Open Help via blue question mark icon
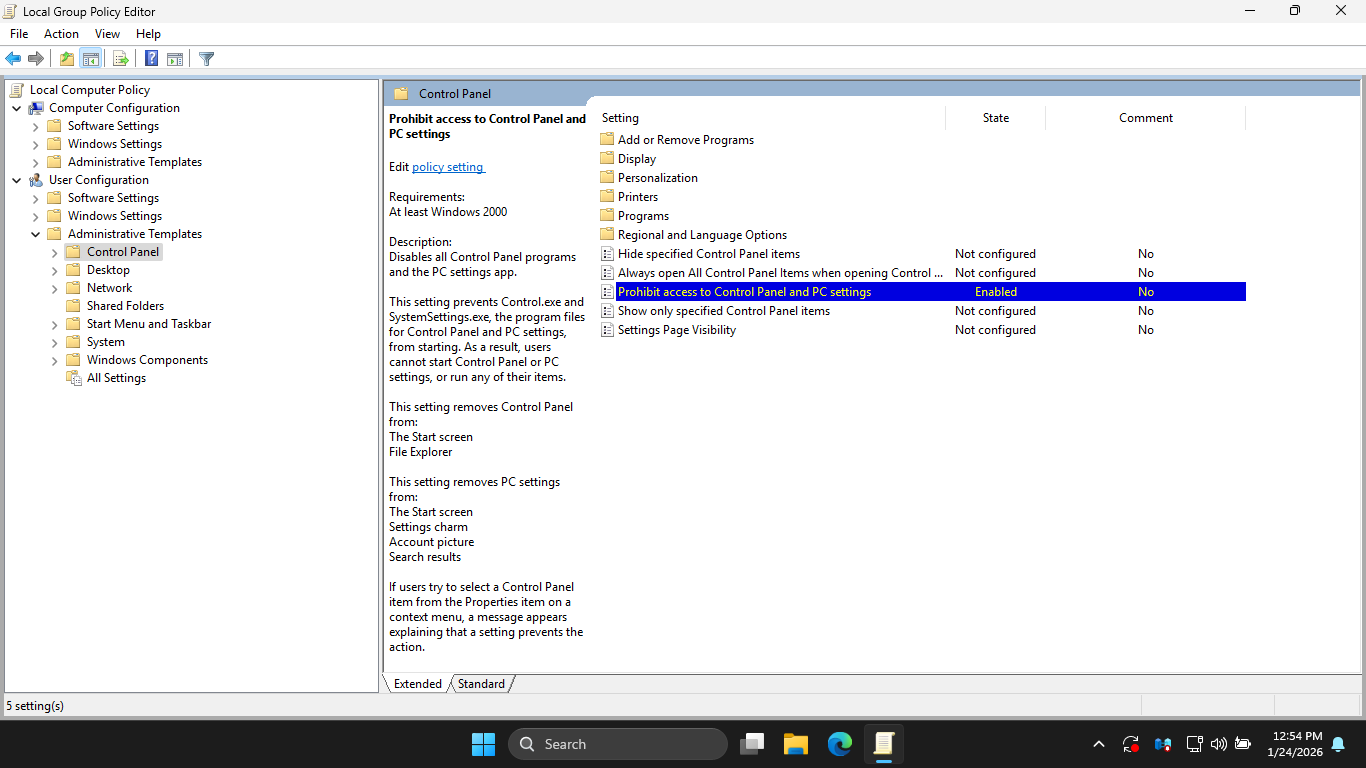This screenshot has height=768, width=1366. pyautogui.click(x=151, y=59)
